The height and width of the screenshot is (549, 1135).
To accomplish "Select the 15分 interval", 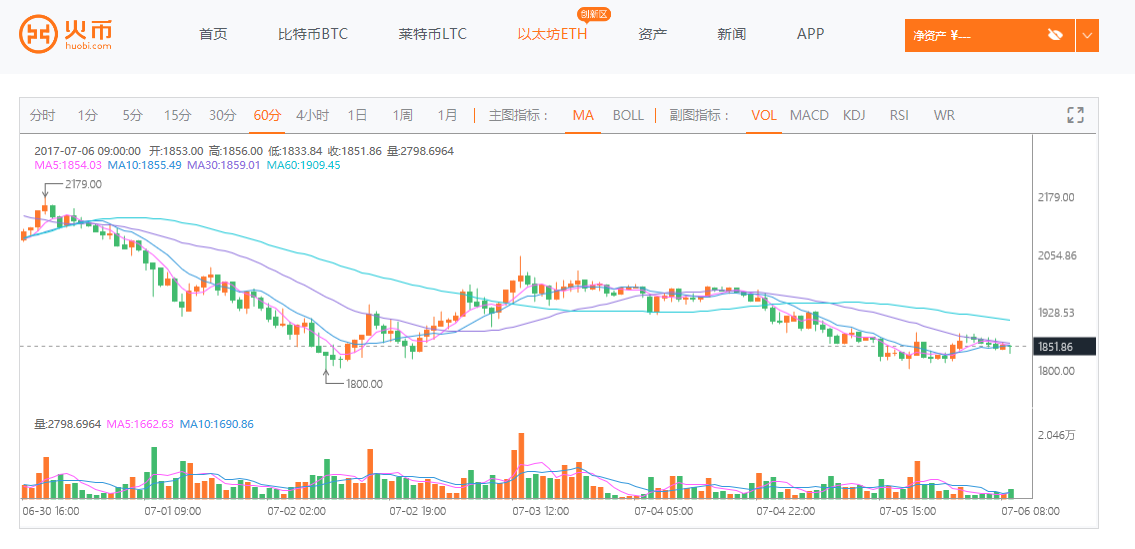I will [177, 115].
